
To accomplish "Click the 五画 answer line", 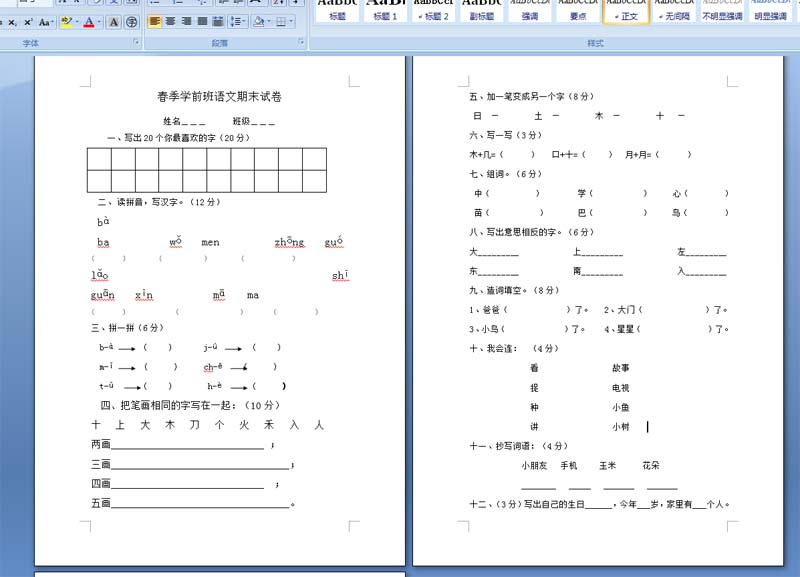I will tap(200, 504).
